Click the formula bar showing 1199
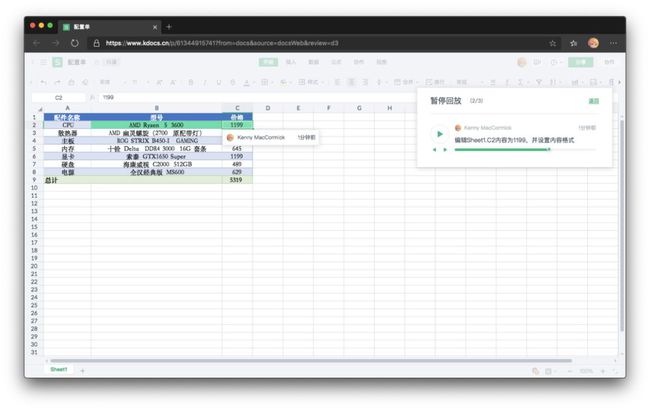This screenshot has height=410, width=650. (257, 97)
